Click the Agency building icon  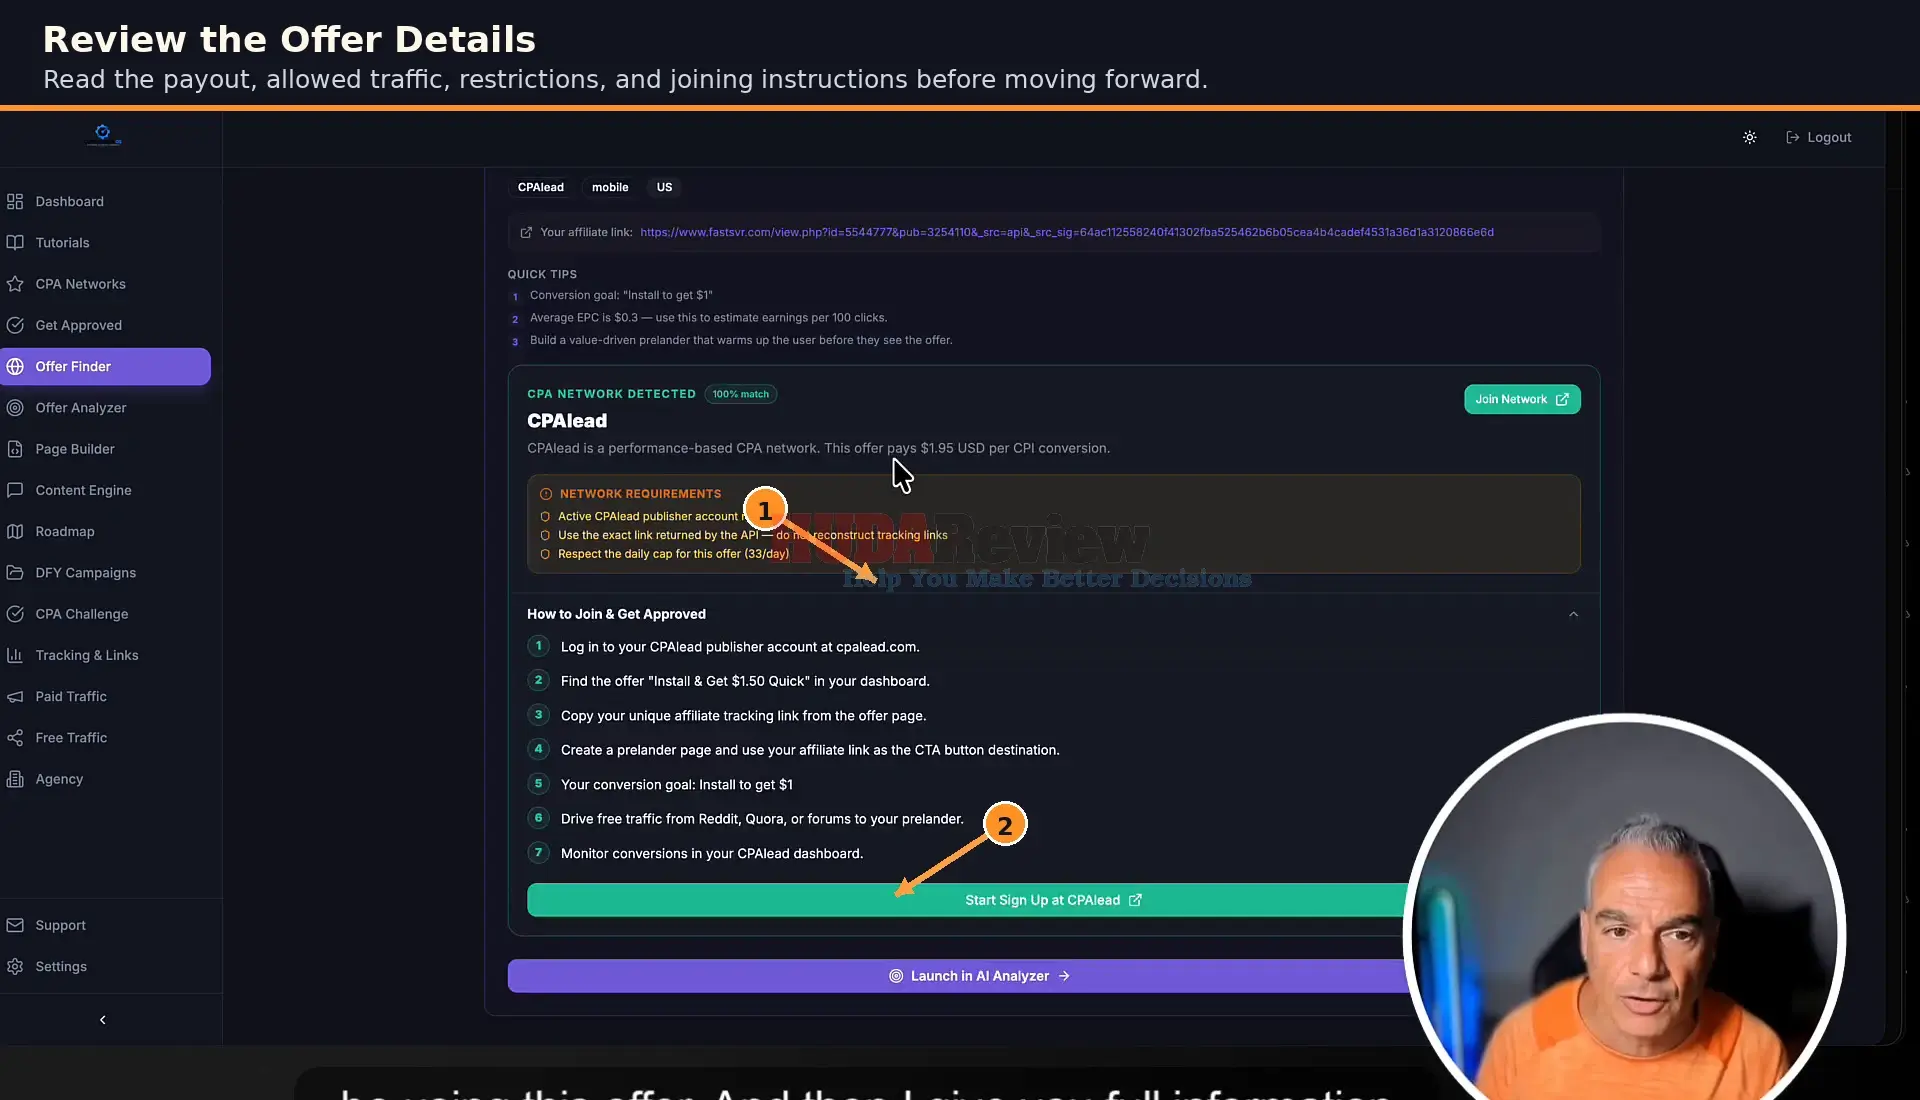[x=15, y=779]
